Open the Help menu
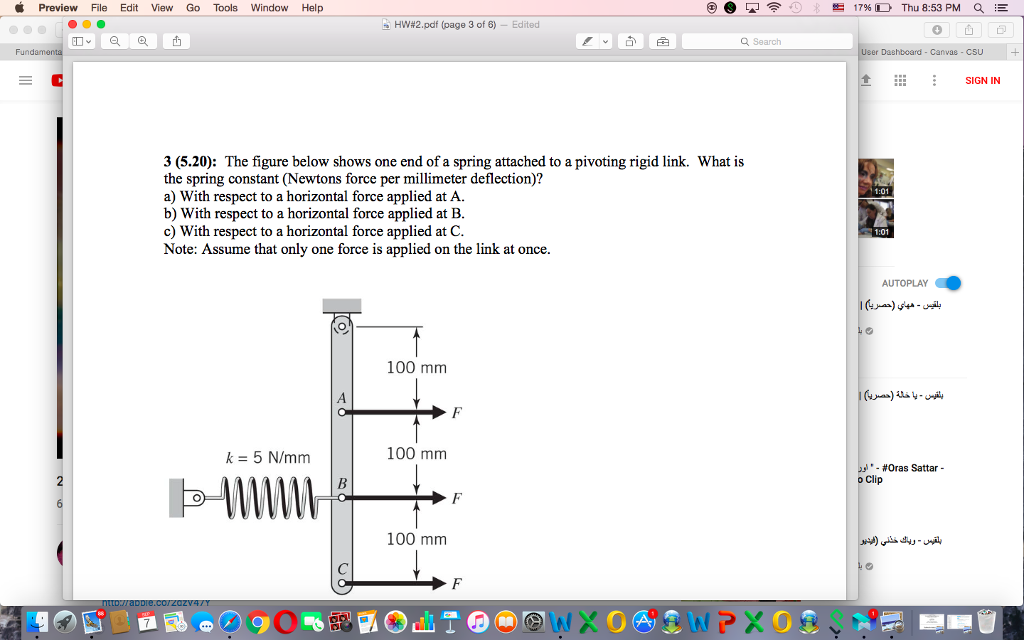Screen dimensions: 1024x640 pyautogui.click(x=312, y=8)
